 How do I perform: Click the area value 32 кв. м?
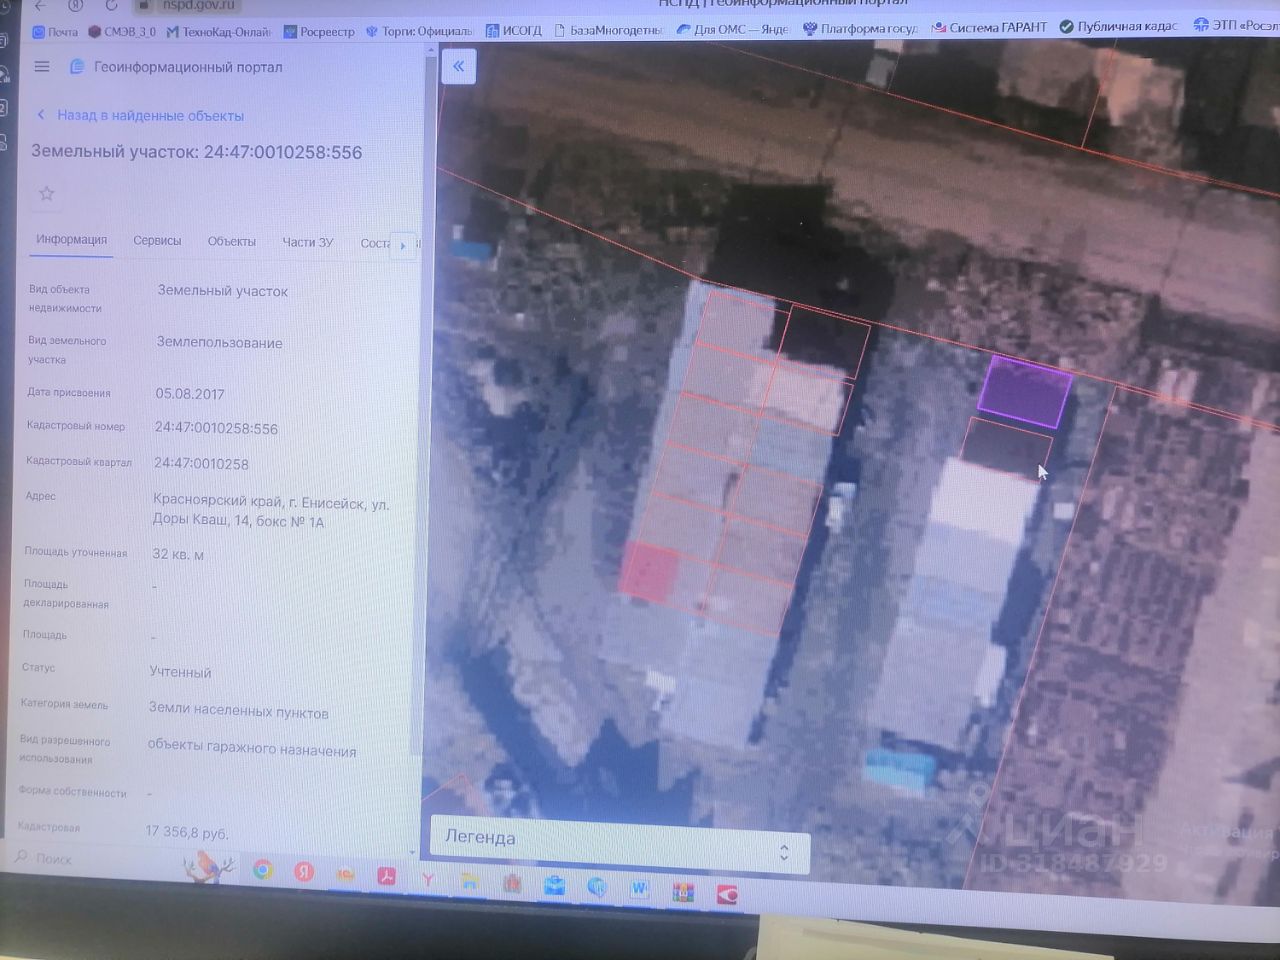(178, 554)
